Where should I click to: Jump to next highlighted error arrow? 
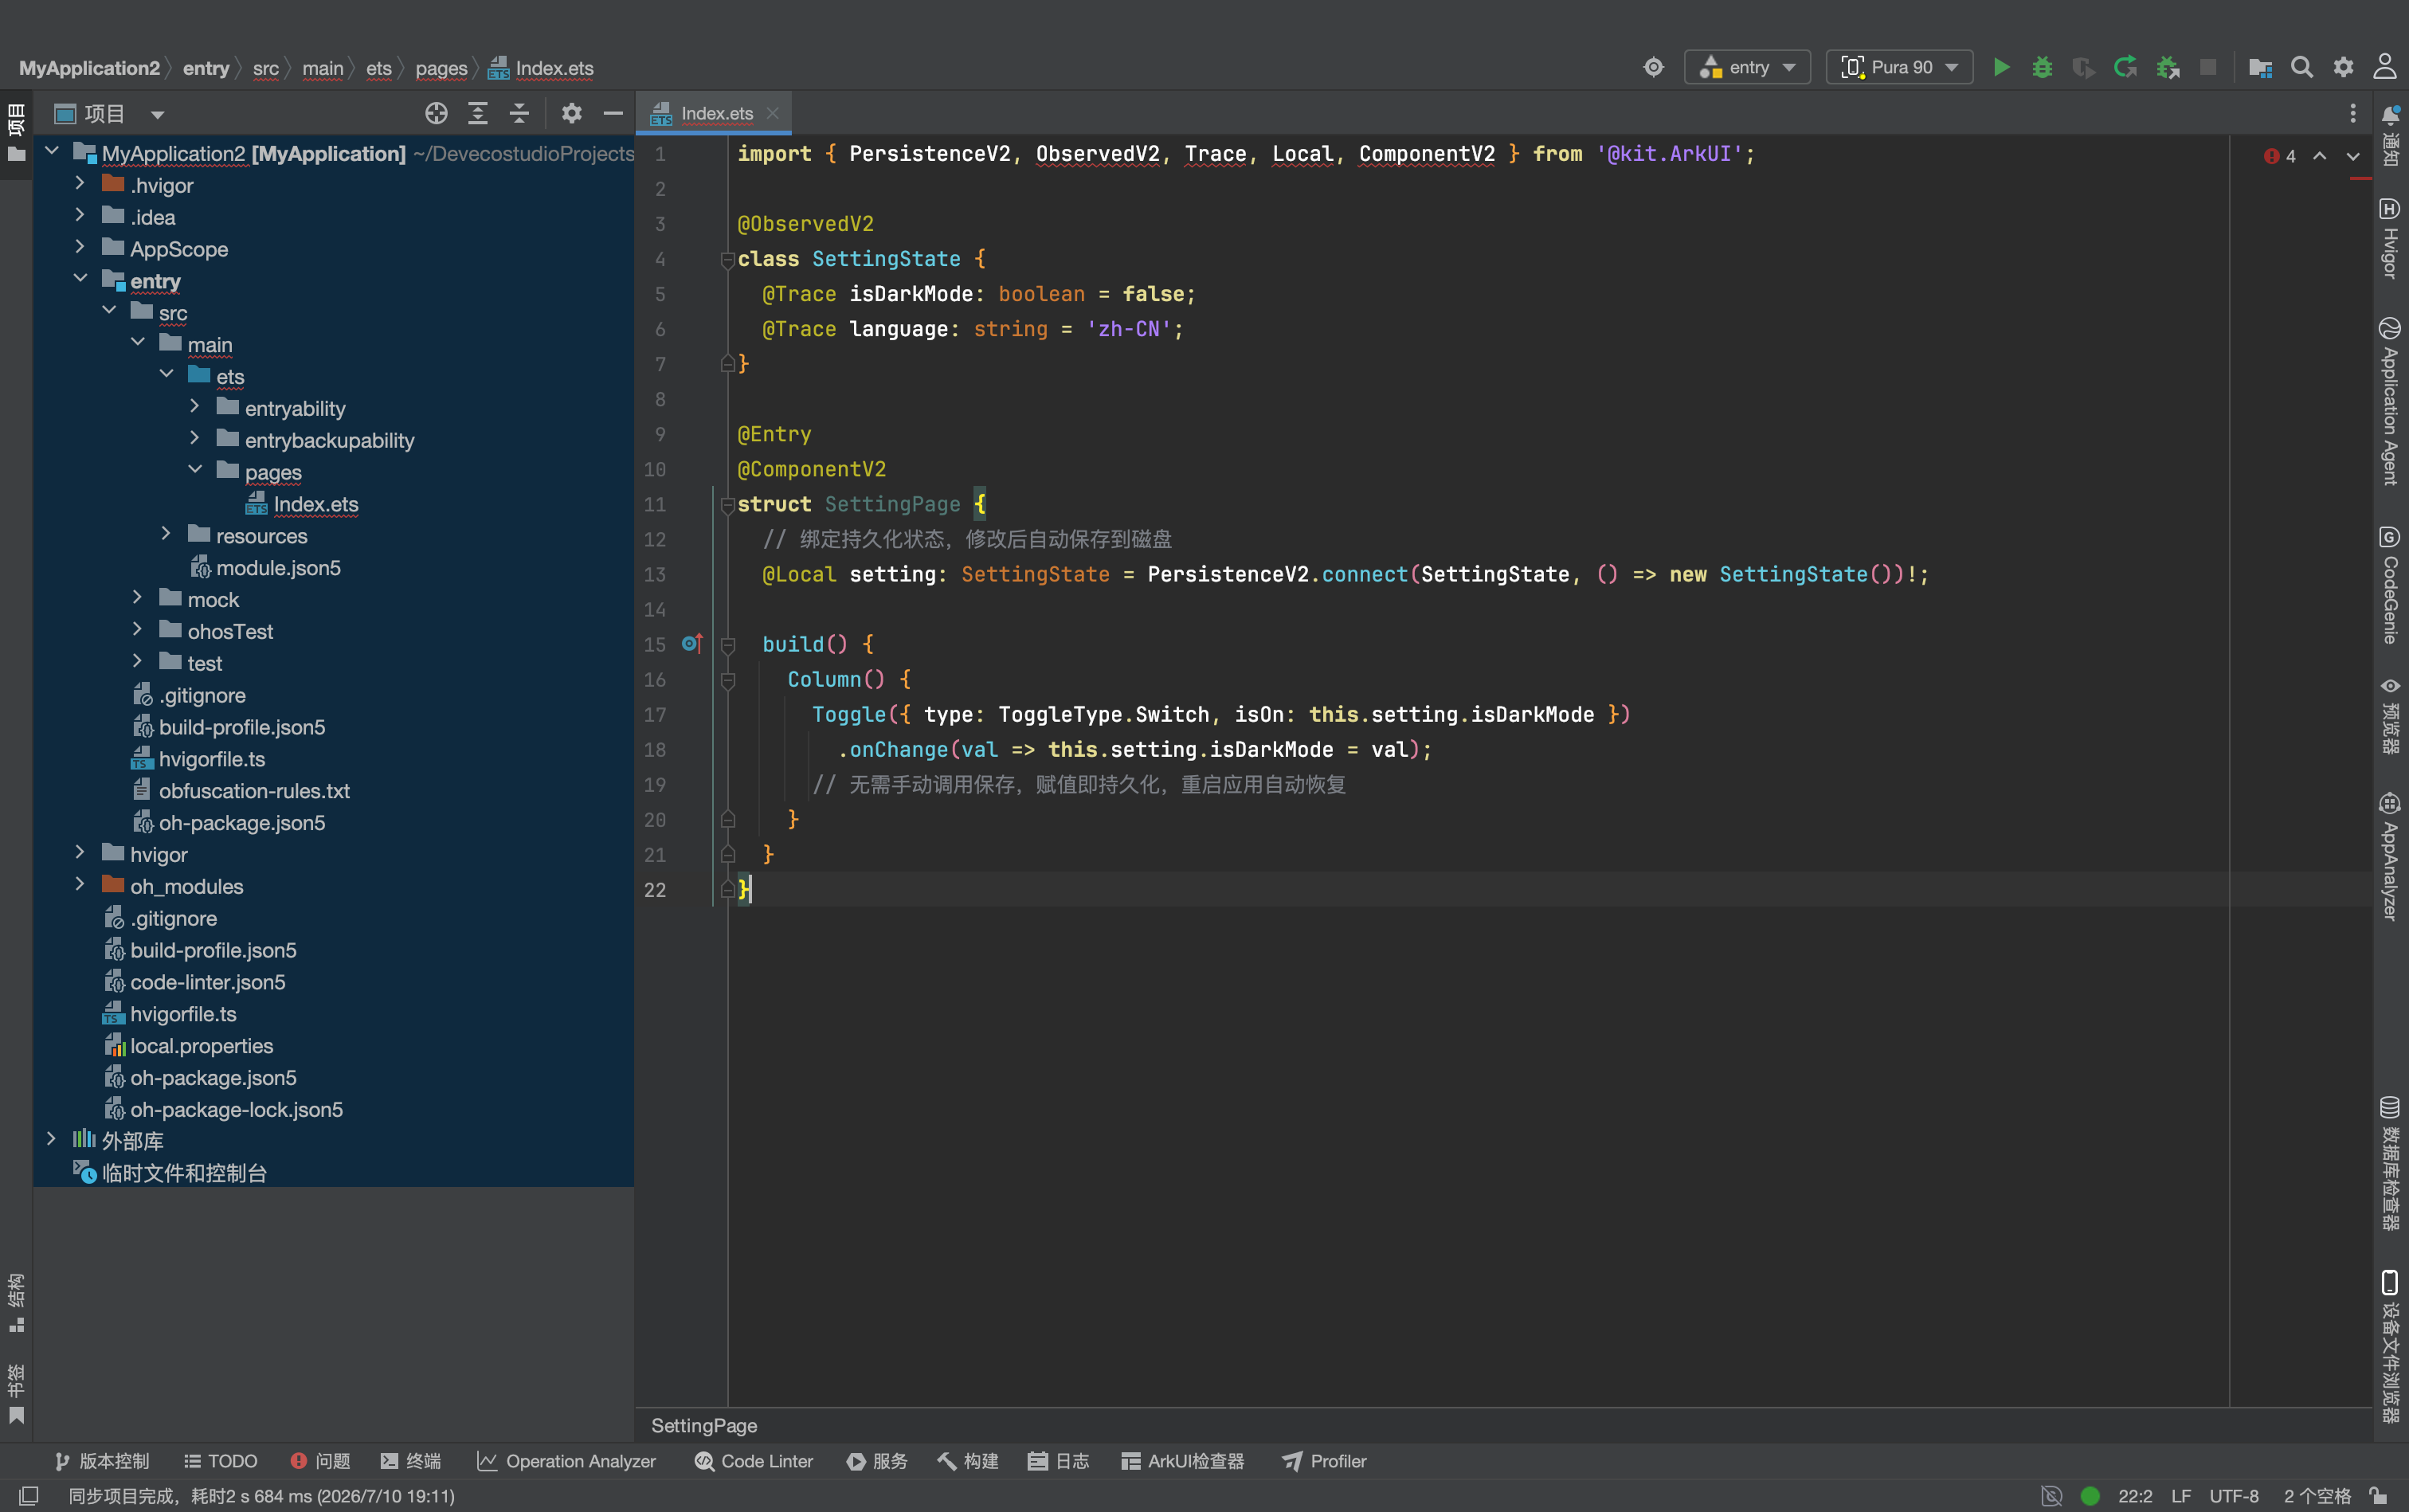tap(2353, 156)
